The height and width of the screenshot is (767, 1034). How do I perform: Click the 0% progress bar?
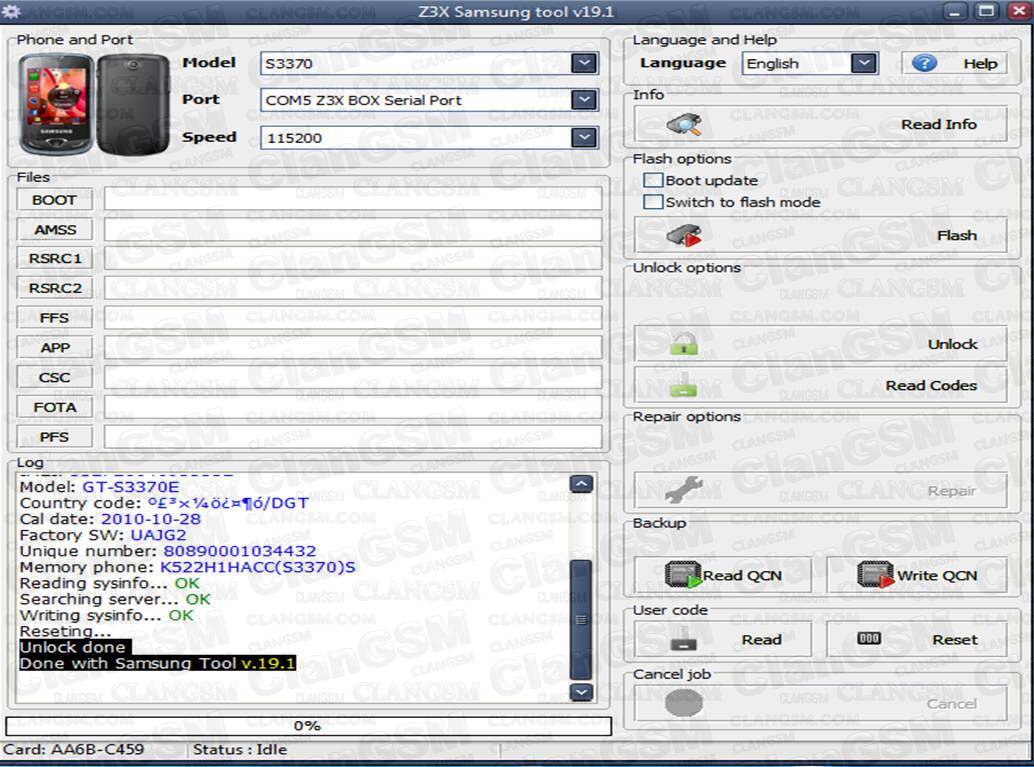[x=308, y=725]
